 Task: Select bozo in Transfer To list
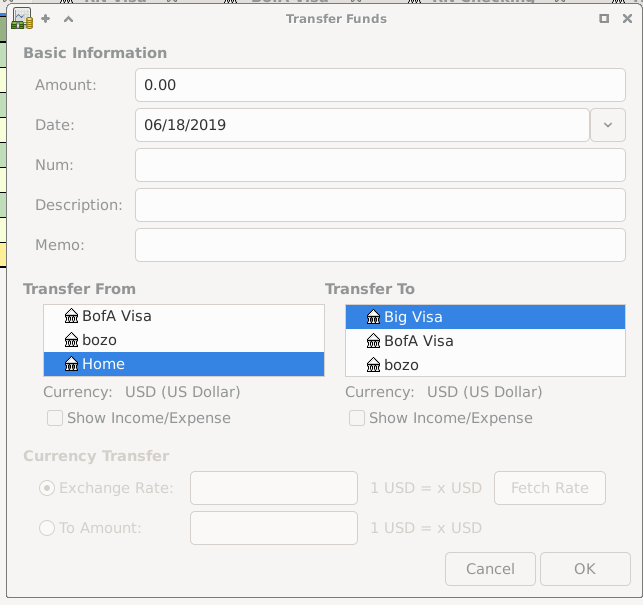coord(485,365)
